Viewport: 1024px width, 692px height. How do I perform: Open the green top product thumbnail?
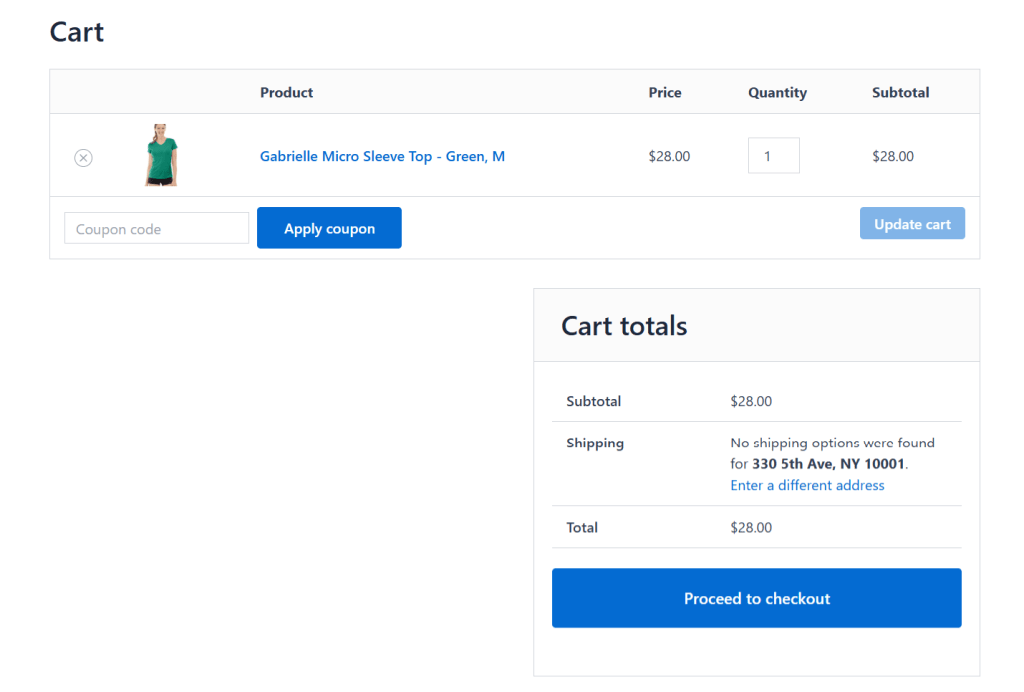[161, 156]
